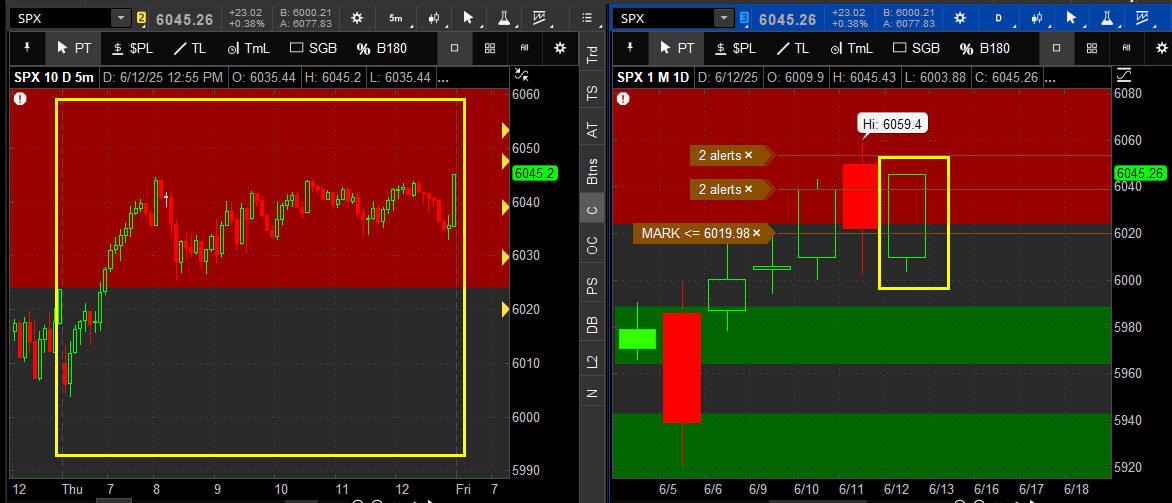Image resolution: width=1172 pixels, height=503 pixels.
Task: Open Trd sidebar tab
Action: pos(592,55)
